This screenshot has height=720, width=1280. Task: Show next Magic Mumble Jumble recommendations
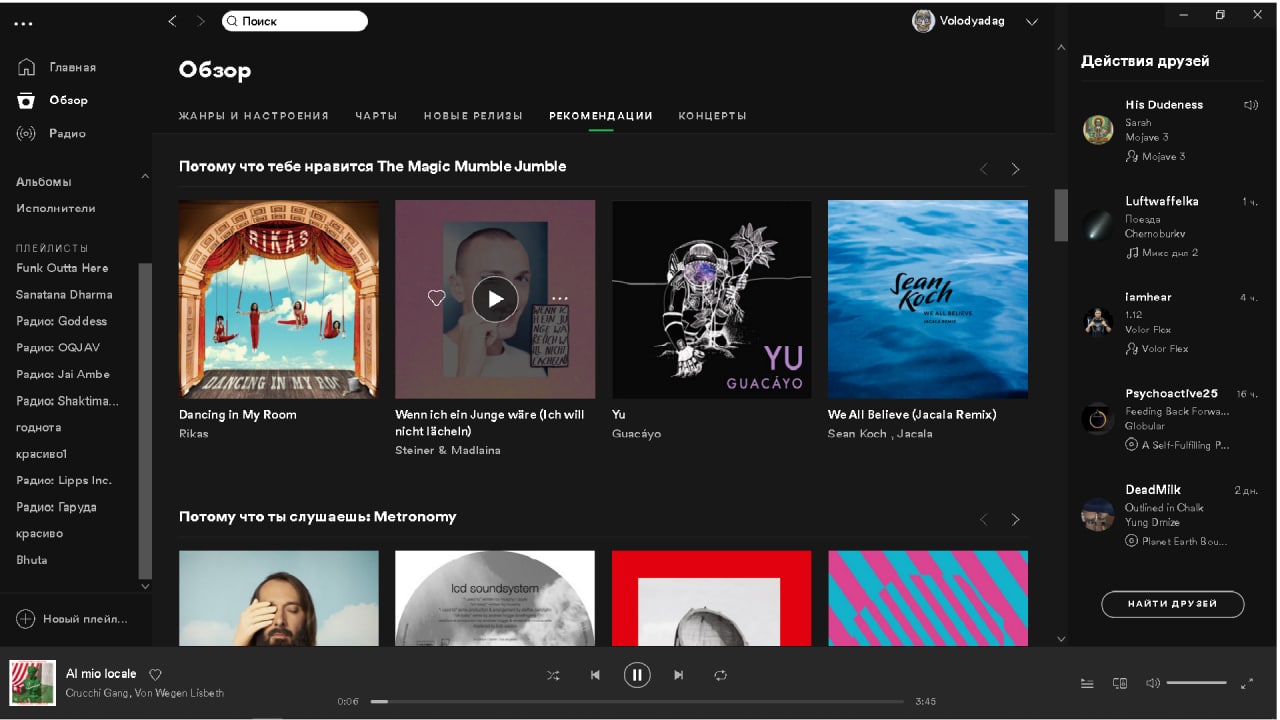(1015, 169)
